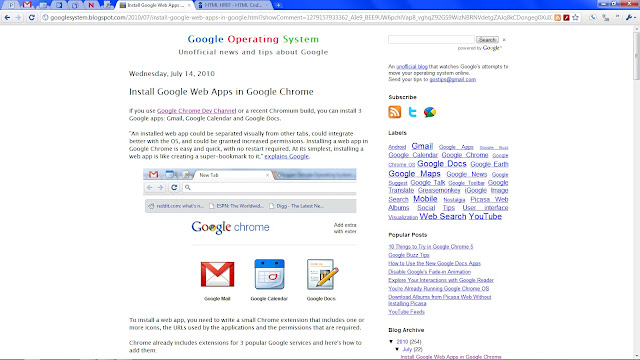Select the Install Google Web Apps tab
Viewport: 640px width, 360px height.
155,5
